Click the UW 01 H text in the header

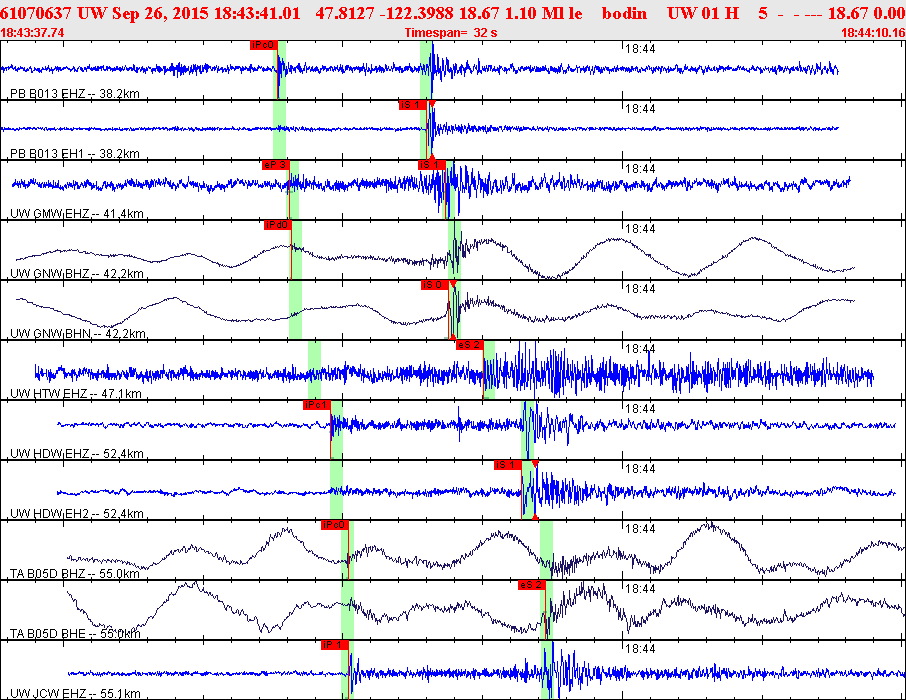point(703,13)
